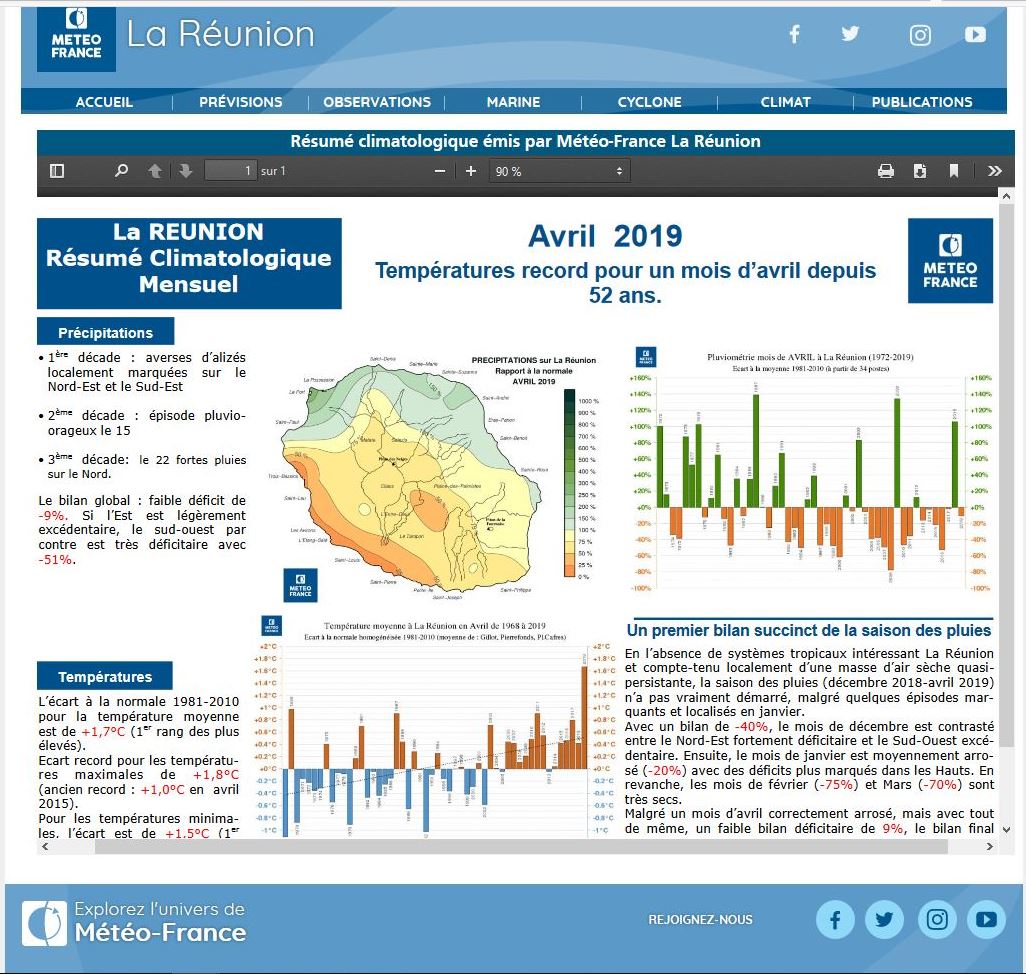Open footer YouTube round icon
Viewport: 1026px width, 974px height.
click(x=986, y=920)
